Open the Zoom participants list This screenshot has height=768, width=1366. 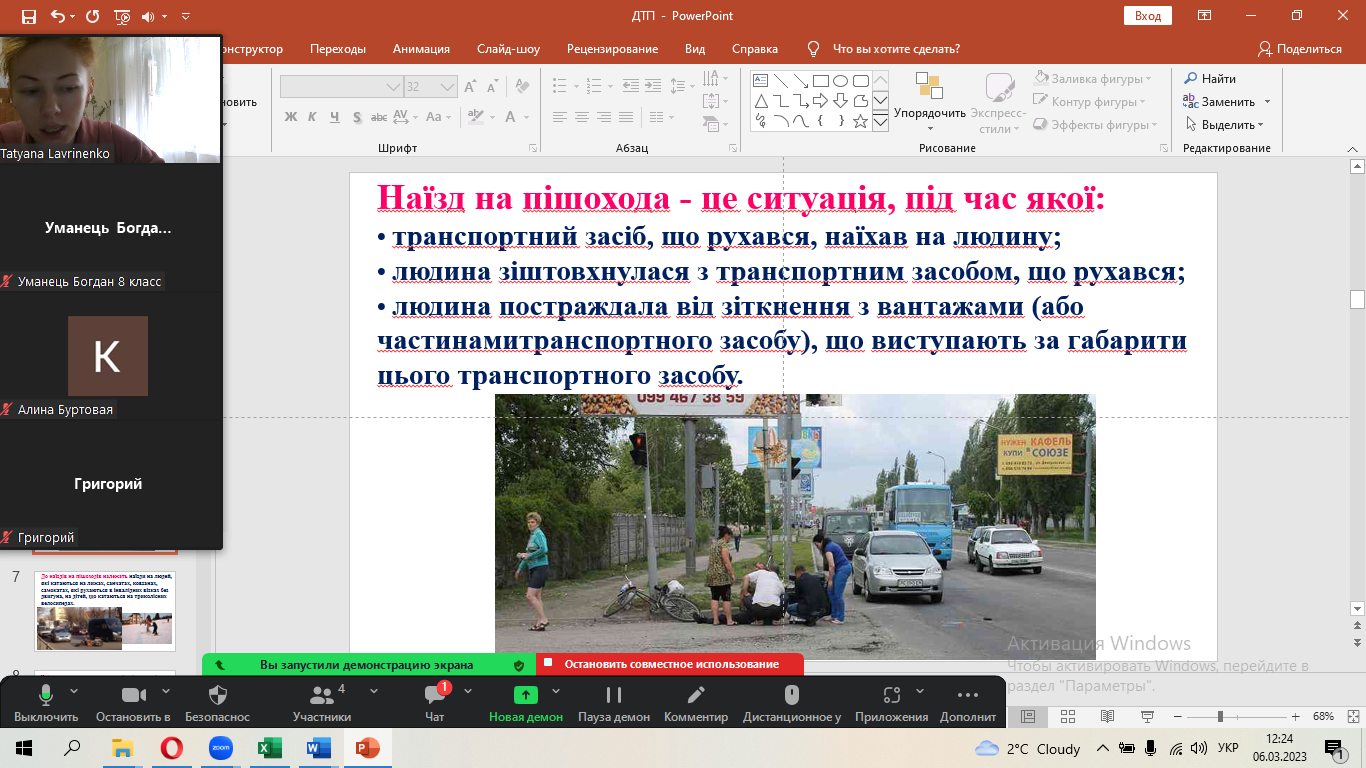(321, 696)
